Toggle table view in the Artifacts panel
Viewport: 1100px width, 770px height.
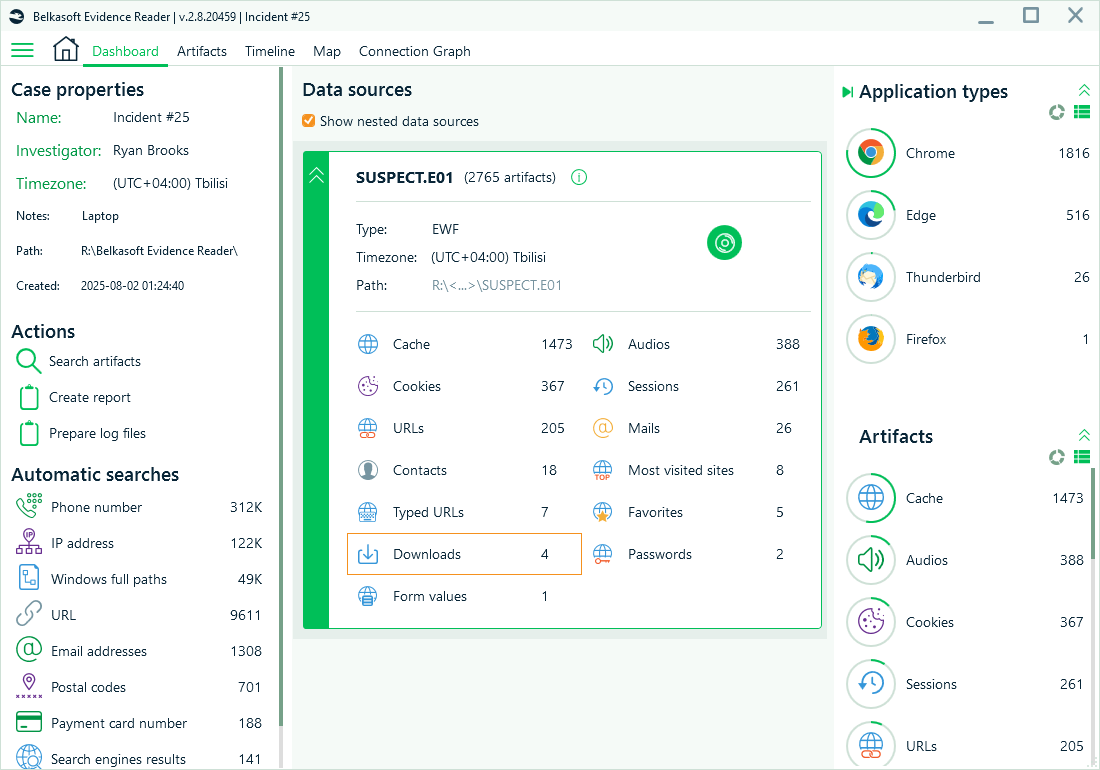[x=1082, y=458]
